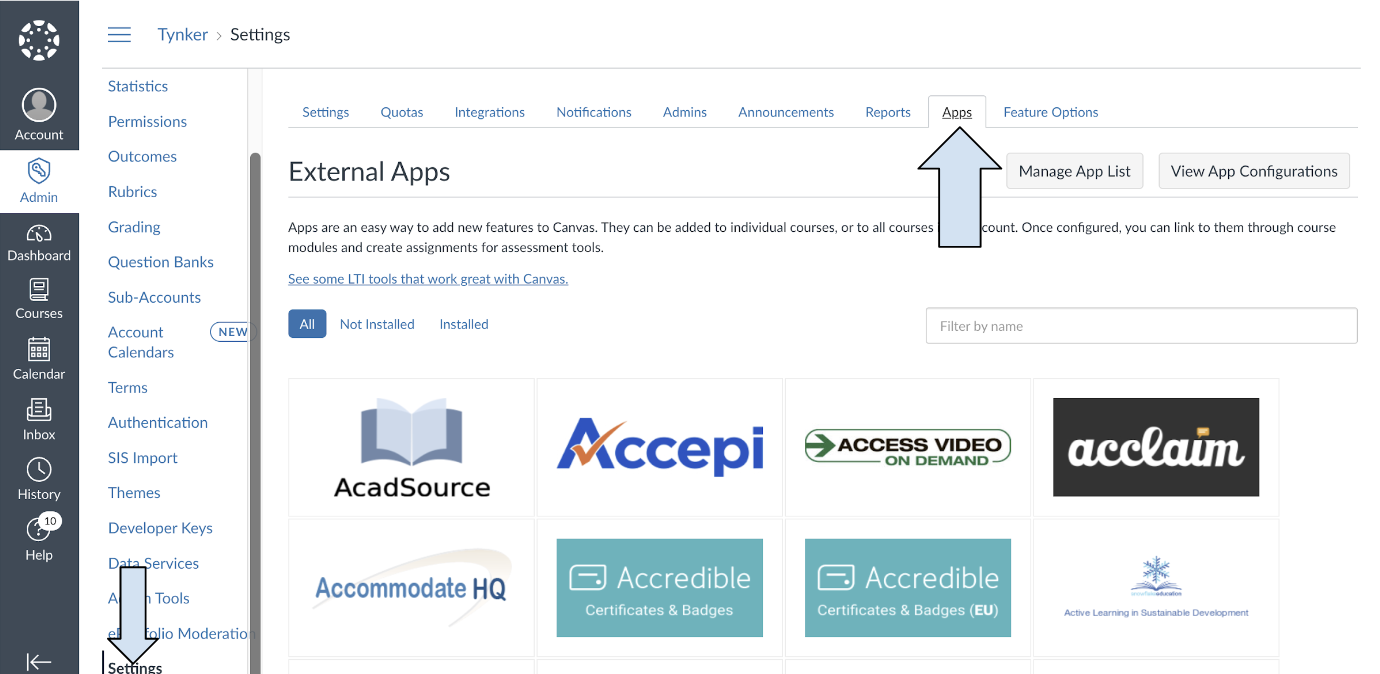The height and width of the screenshot is (674, 1380).
Task: Open the Canvas logo home link
Action: [39, 40]
